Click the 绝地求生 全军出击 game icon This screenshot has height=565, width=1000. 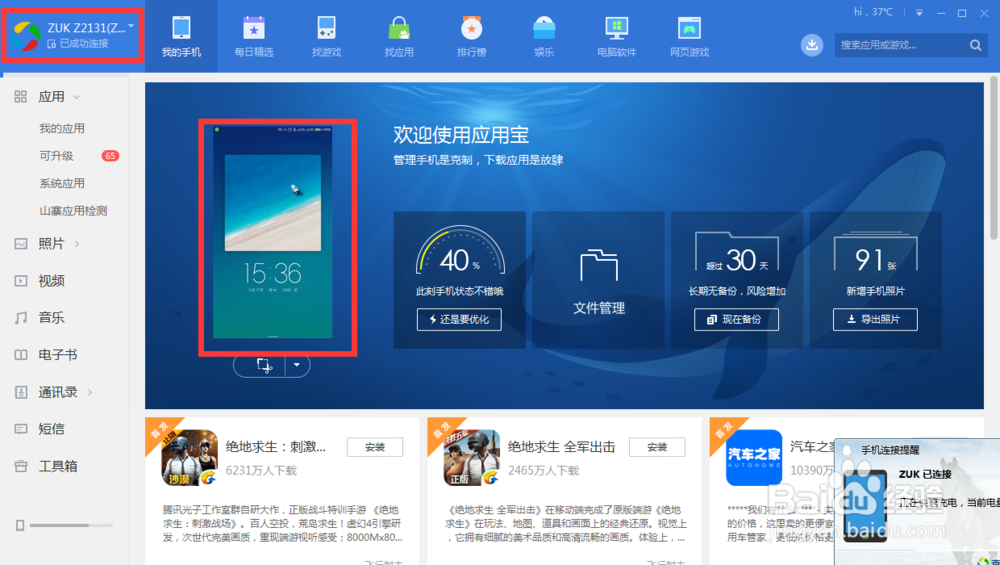tap(472, 458)
